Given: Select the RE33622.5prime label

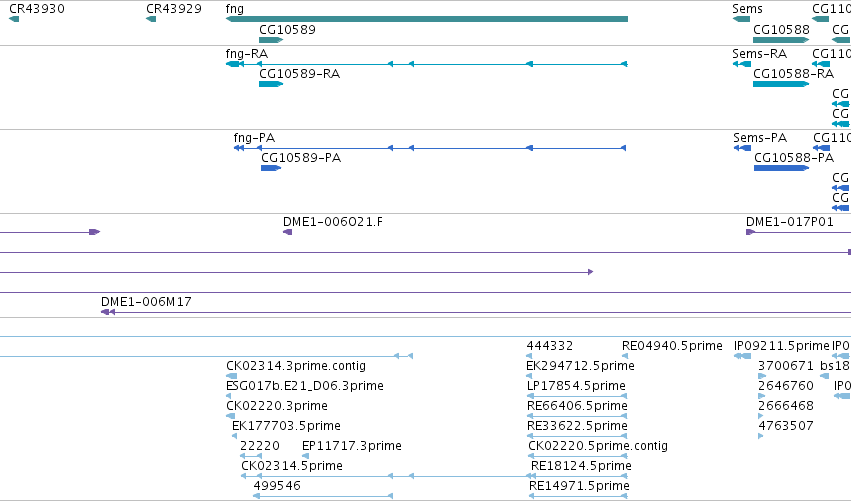Looking at the screenshot, I should click(577, 426).
